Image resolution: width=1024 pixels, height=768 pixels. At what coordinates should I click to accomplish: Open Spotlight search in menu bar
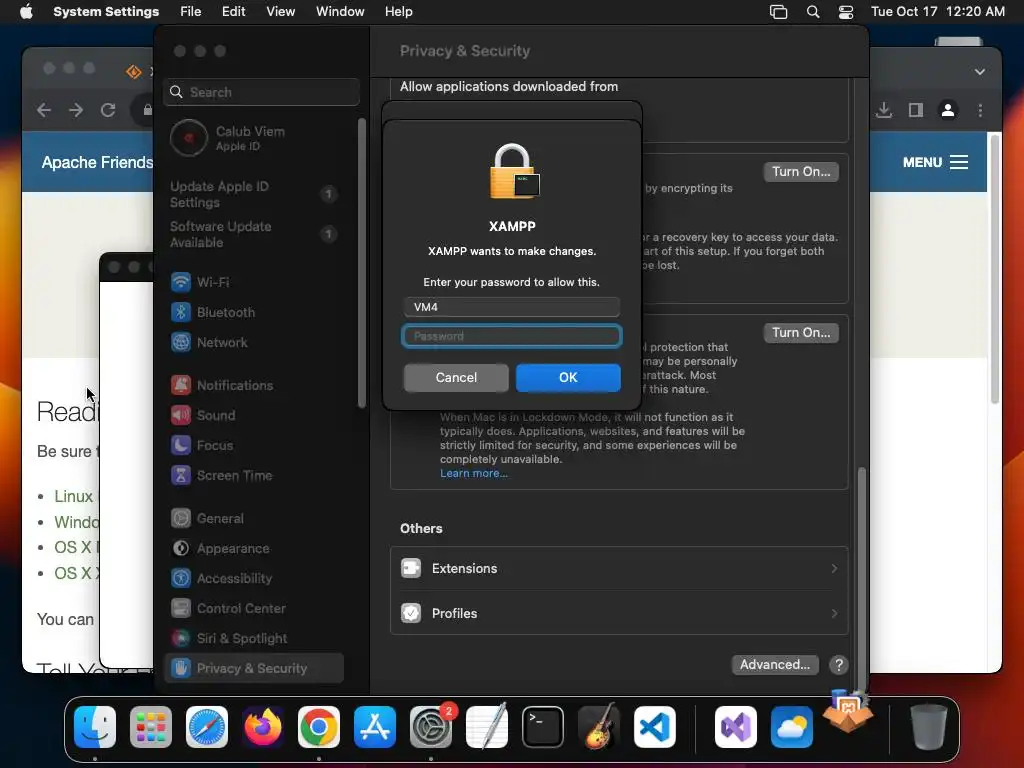[813, 12]
